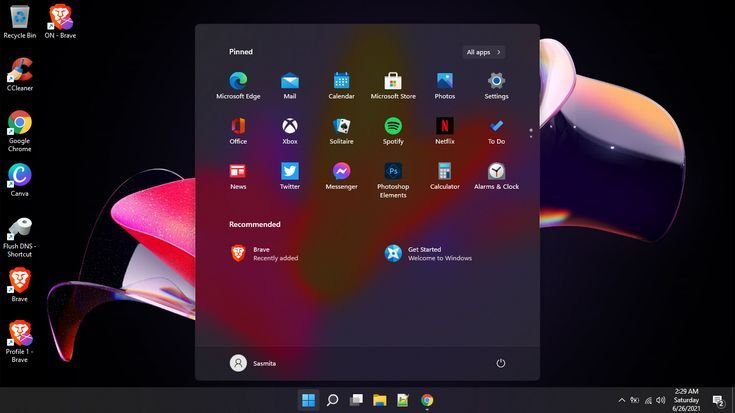Open CCleaner desktop shortcut

pos(19,73)
